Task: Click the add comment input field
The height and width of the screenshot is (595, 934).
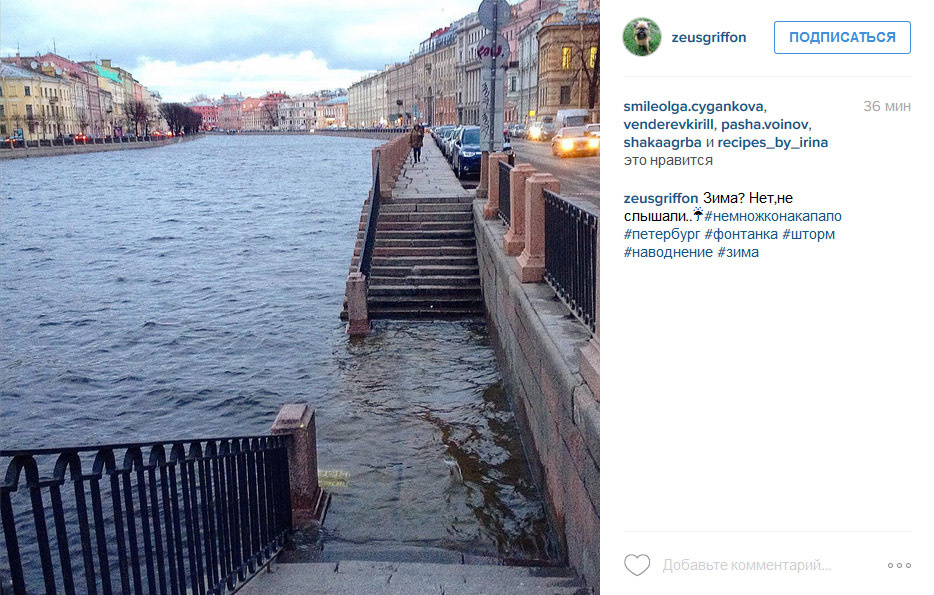Action: 768,565
